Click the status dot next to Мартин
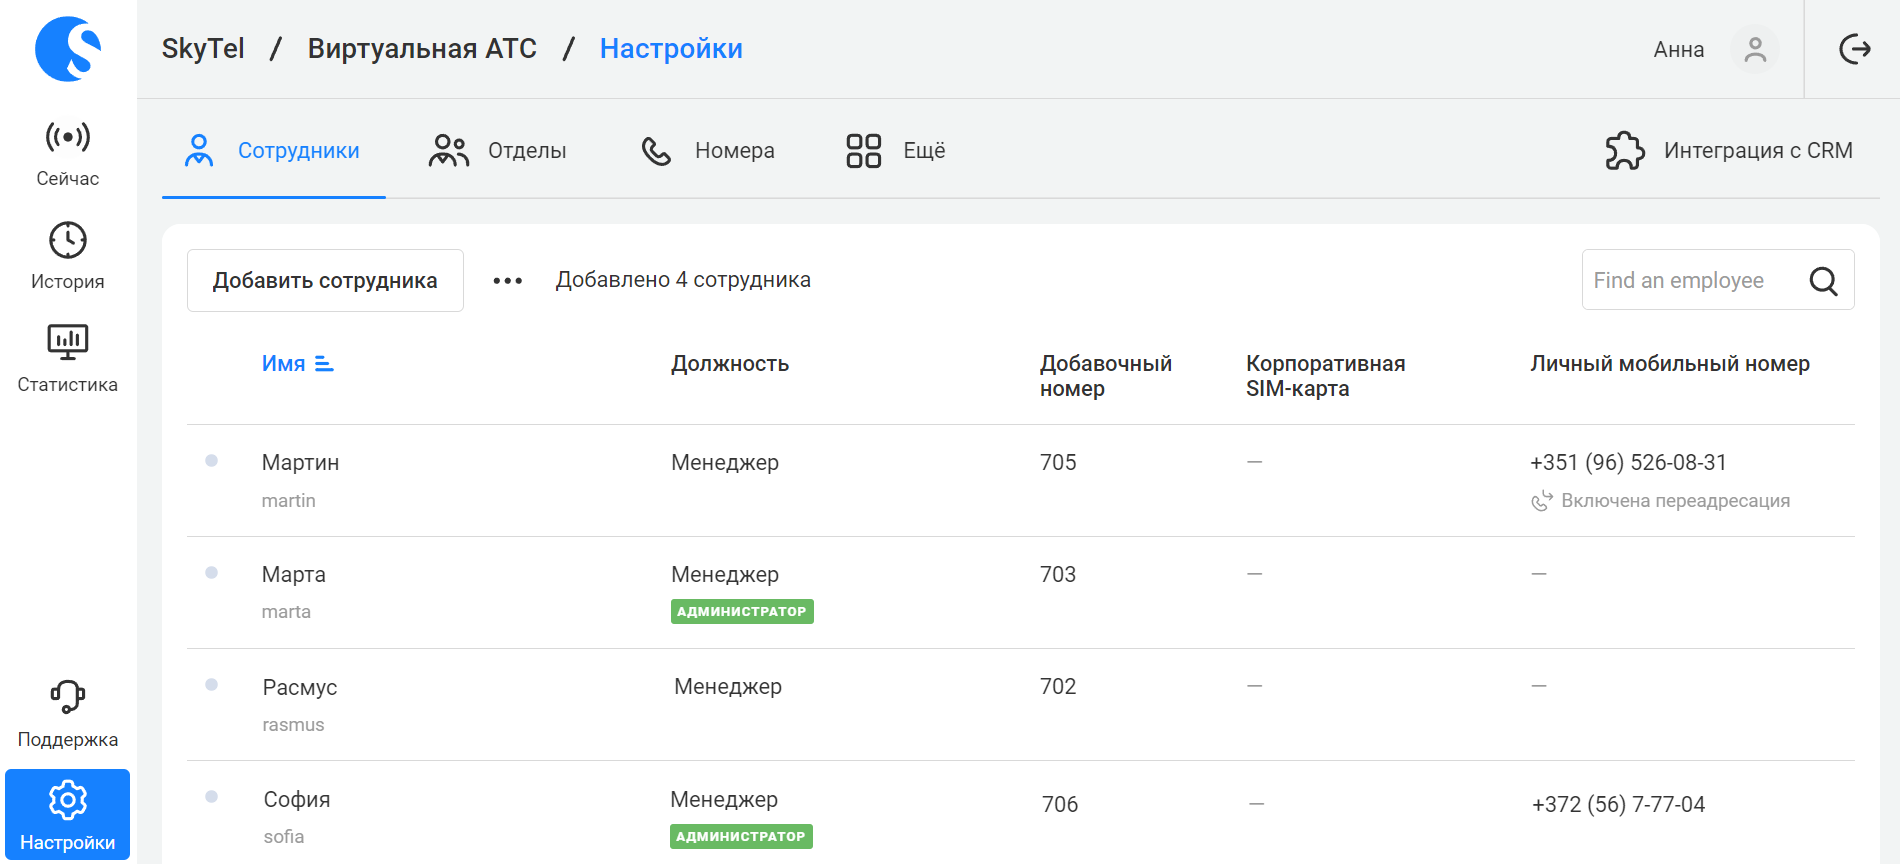 [x=211, y=461]
